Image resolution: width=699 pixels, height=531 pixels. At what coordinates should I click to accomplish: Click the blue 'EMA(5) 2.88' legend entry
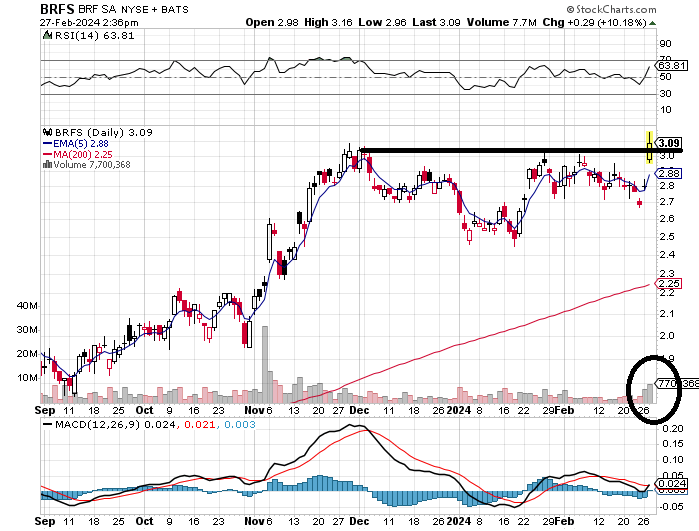click(75, 144)
